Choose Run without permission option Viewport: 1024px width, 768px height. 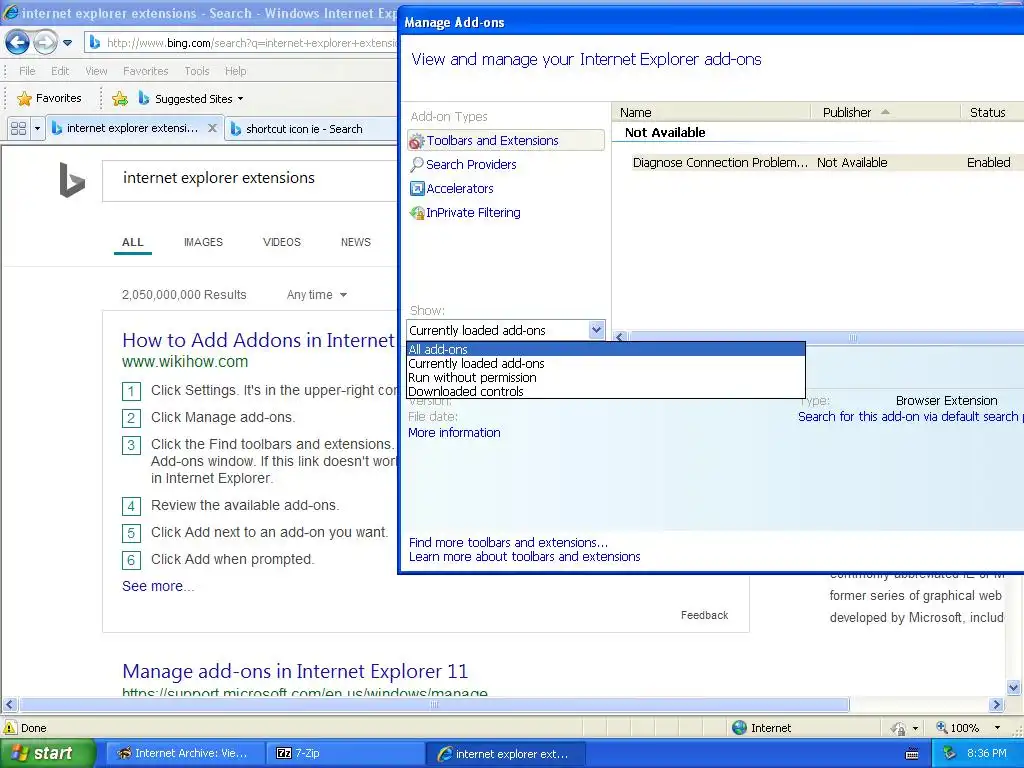[605, 377]
